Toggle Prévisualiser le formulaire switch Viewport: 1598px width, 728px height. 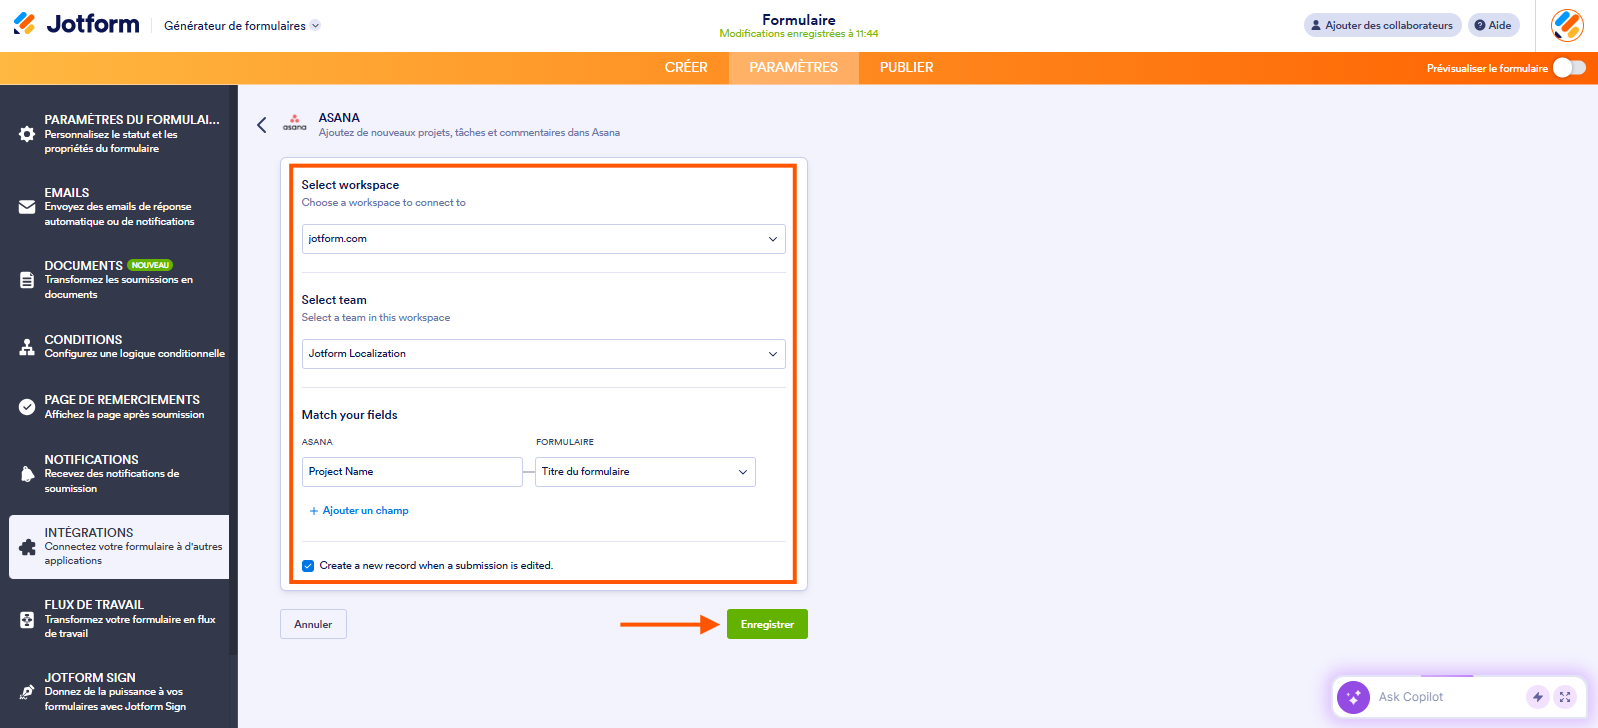(1569, 67)
